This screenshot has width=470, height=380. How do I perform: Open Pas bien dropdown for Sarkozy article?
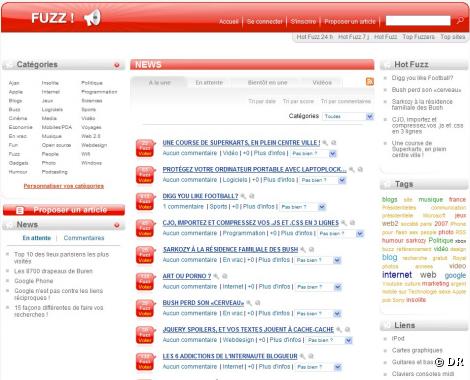click(318, 260)
